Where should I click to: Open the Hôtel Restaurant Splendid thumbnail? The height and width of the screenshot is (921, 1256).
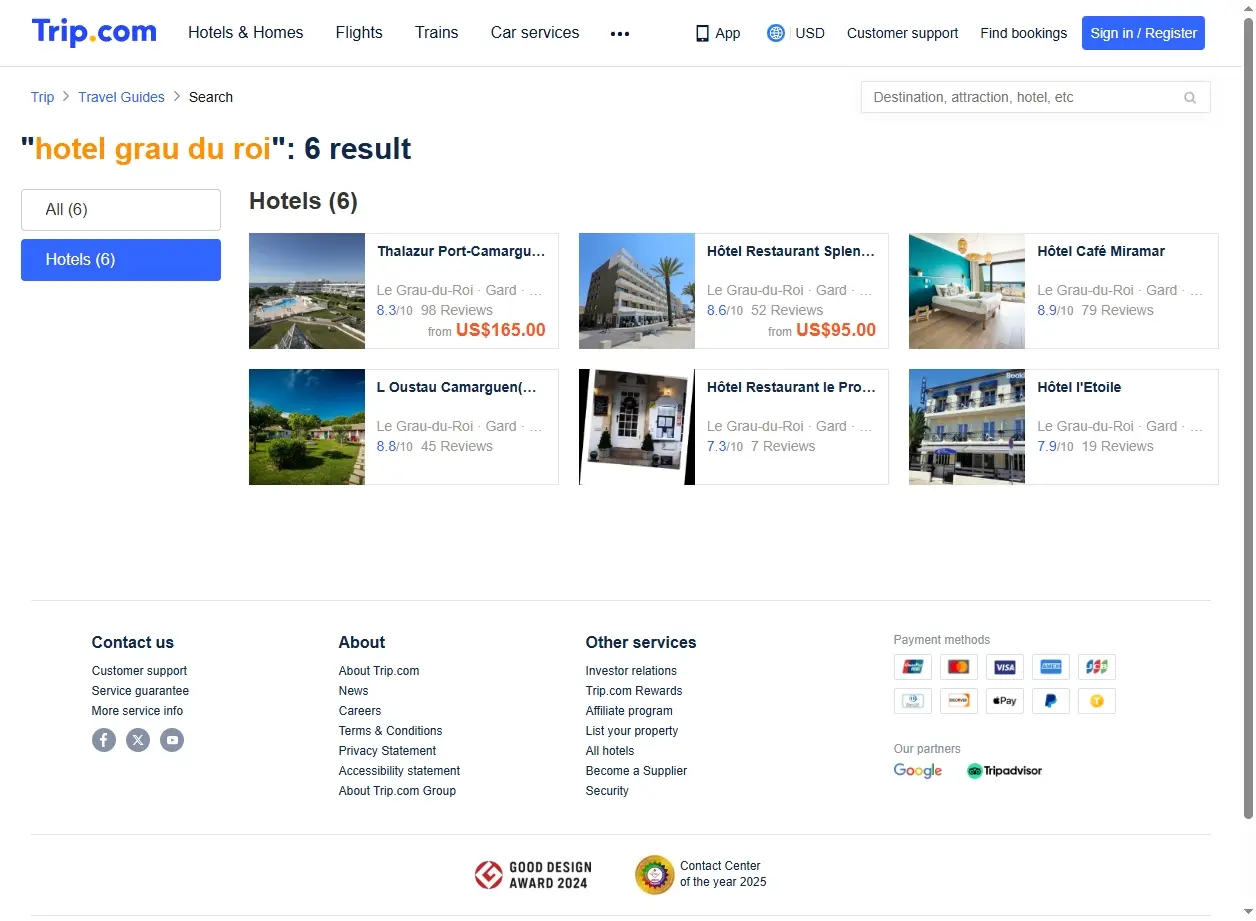click(637, 291)
